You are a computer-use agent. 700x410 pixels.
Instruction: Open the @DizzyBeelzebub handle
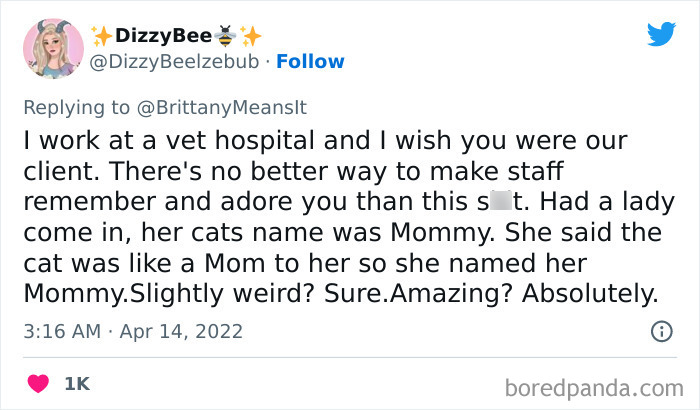tap(176, 62)
